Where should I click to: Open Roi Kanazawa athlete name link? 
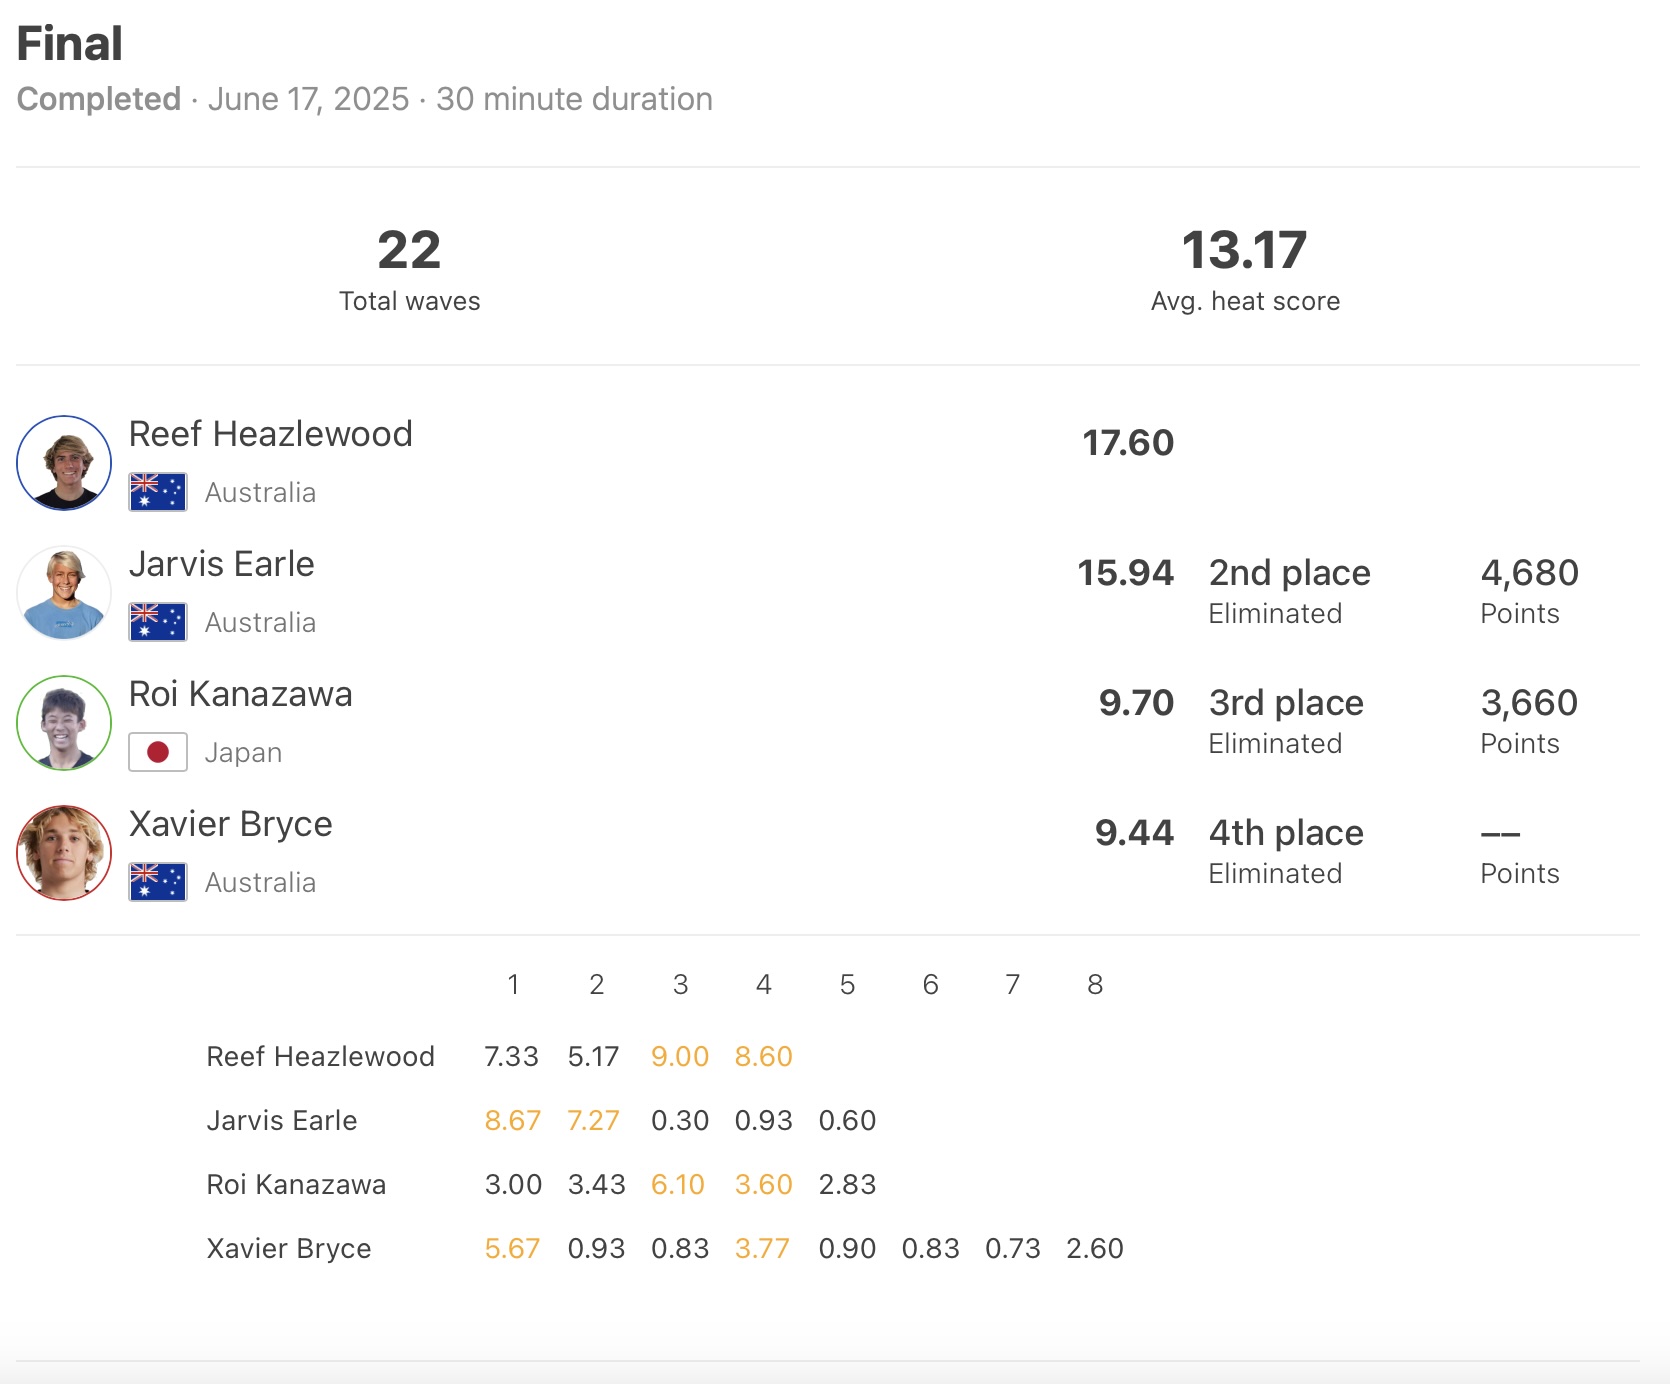point(241,694)
